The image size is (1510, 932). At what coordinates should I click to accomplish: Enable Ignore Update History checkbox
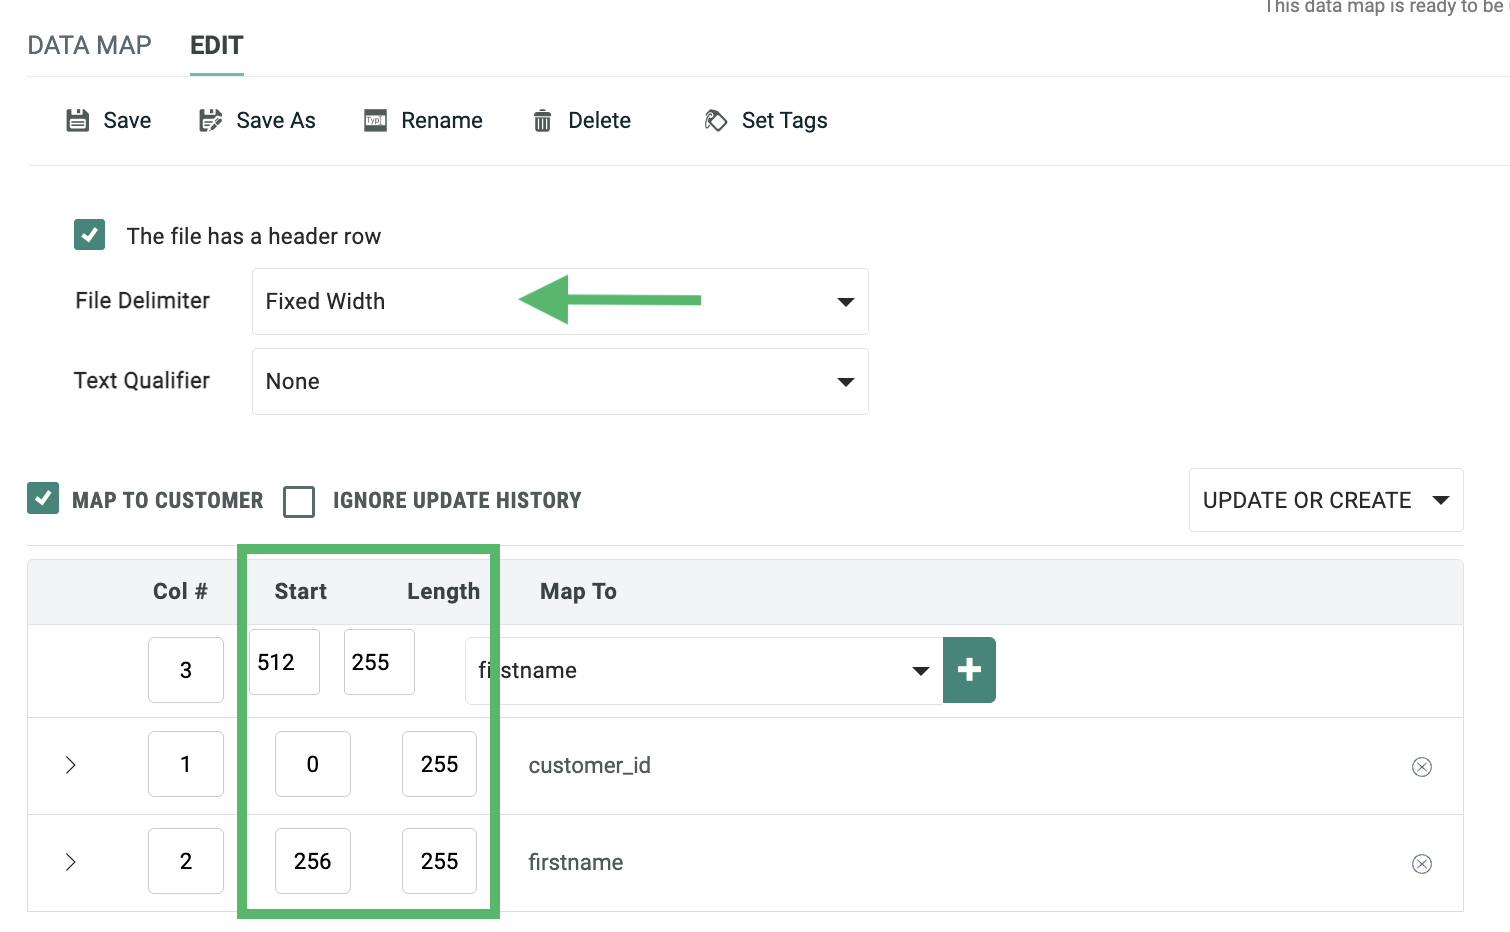pos(299,501)
